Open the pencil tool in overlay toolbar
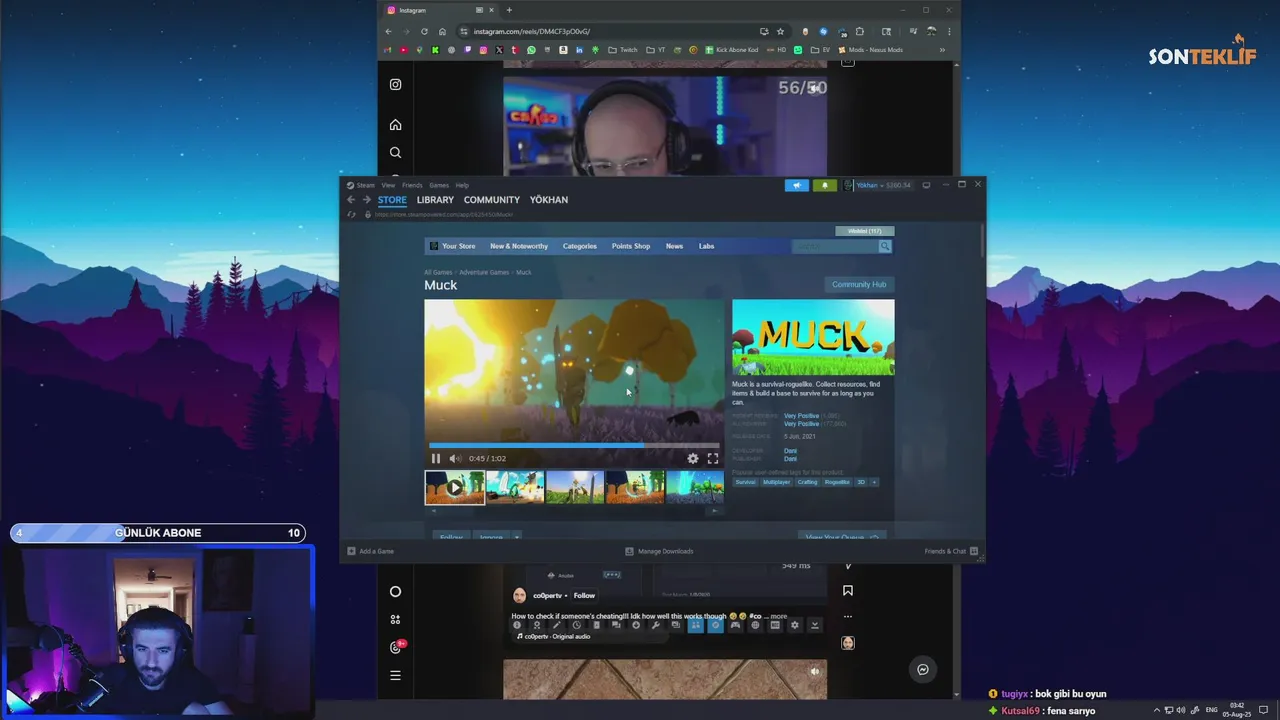This screenshot has height=720, width=1280. pyautogui.click(x=556, y=625)
